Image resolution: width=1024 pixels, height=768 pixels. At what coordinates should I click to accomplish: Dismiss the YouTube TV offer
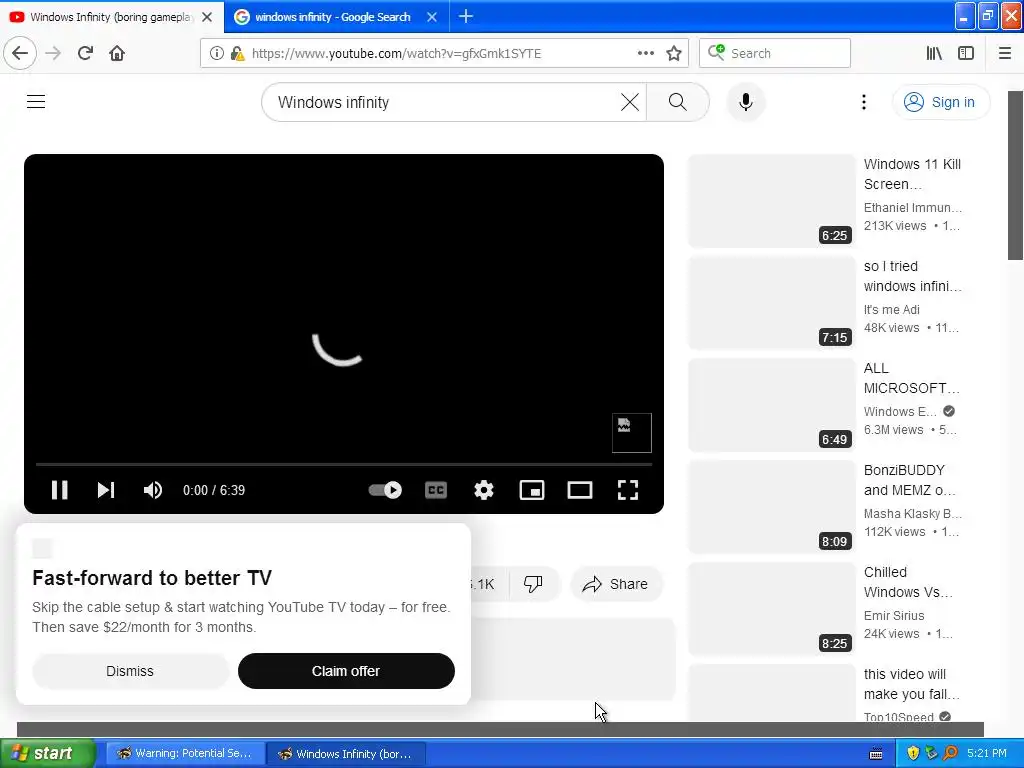coord(130,671)
